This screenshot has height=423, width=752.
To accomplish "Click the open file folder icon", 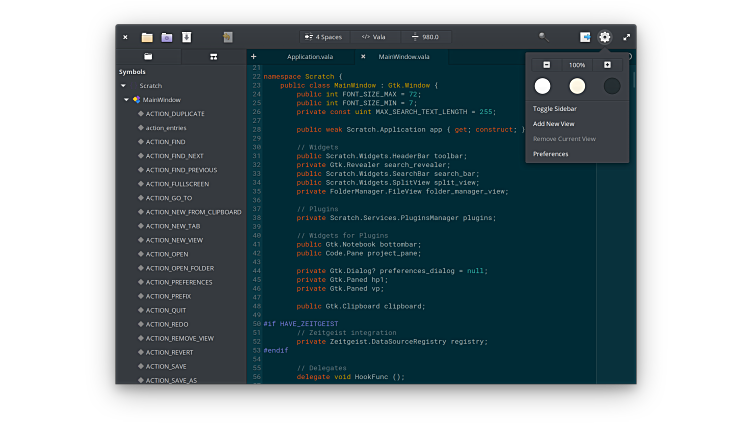I will (147, 37).
